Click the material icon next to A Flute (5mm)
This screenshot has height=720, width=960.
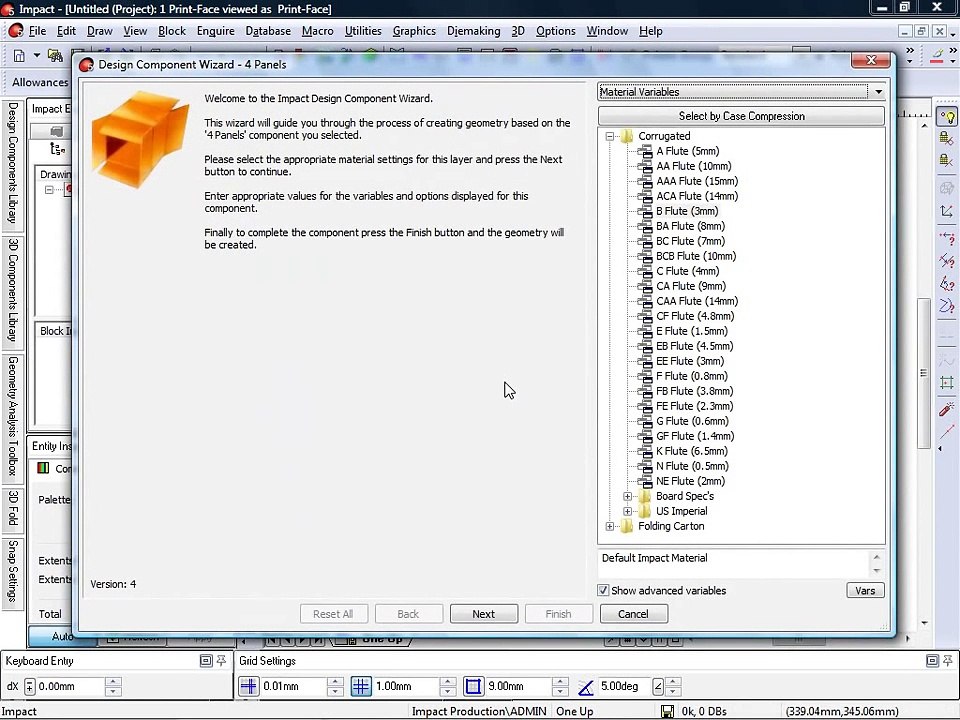645,151
